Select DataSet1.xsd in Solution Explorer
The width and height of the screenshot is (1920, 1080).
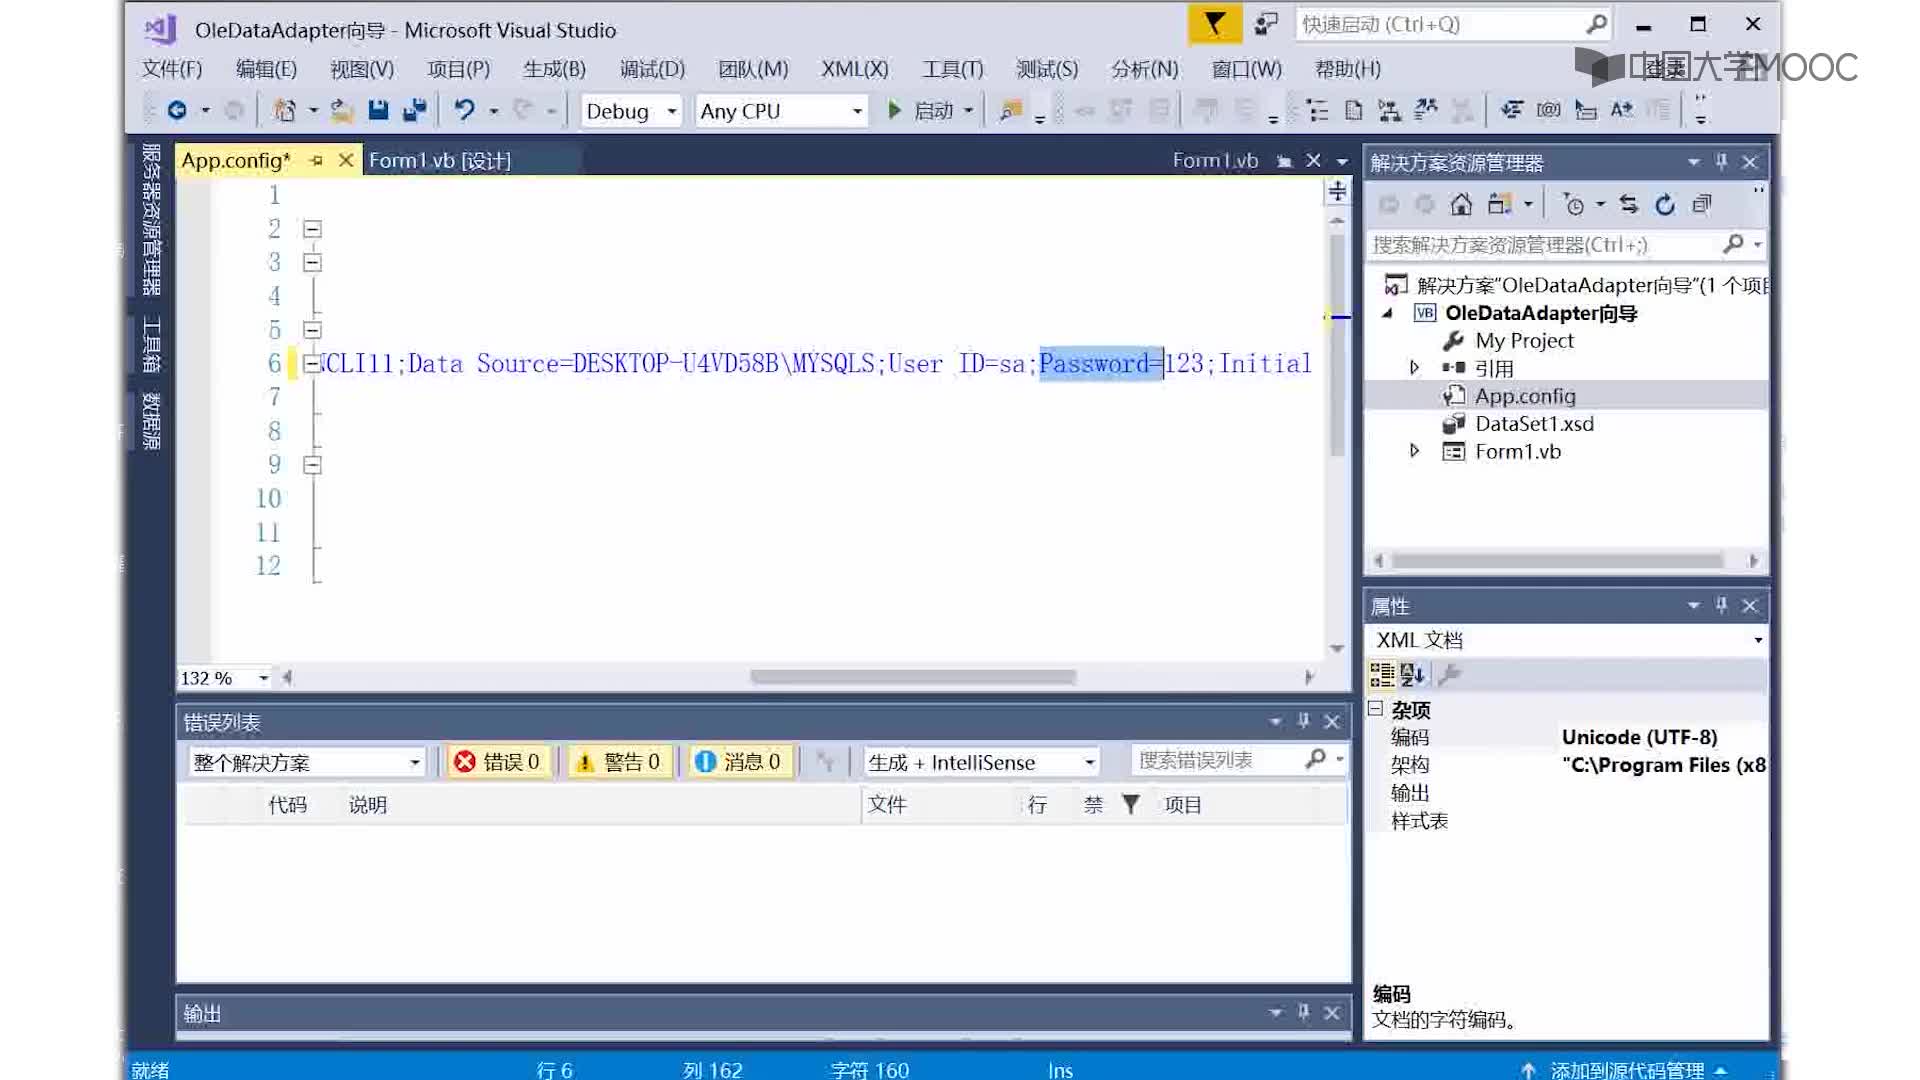tap(1534, 424)
